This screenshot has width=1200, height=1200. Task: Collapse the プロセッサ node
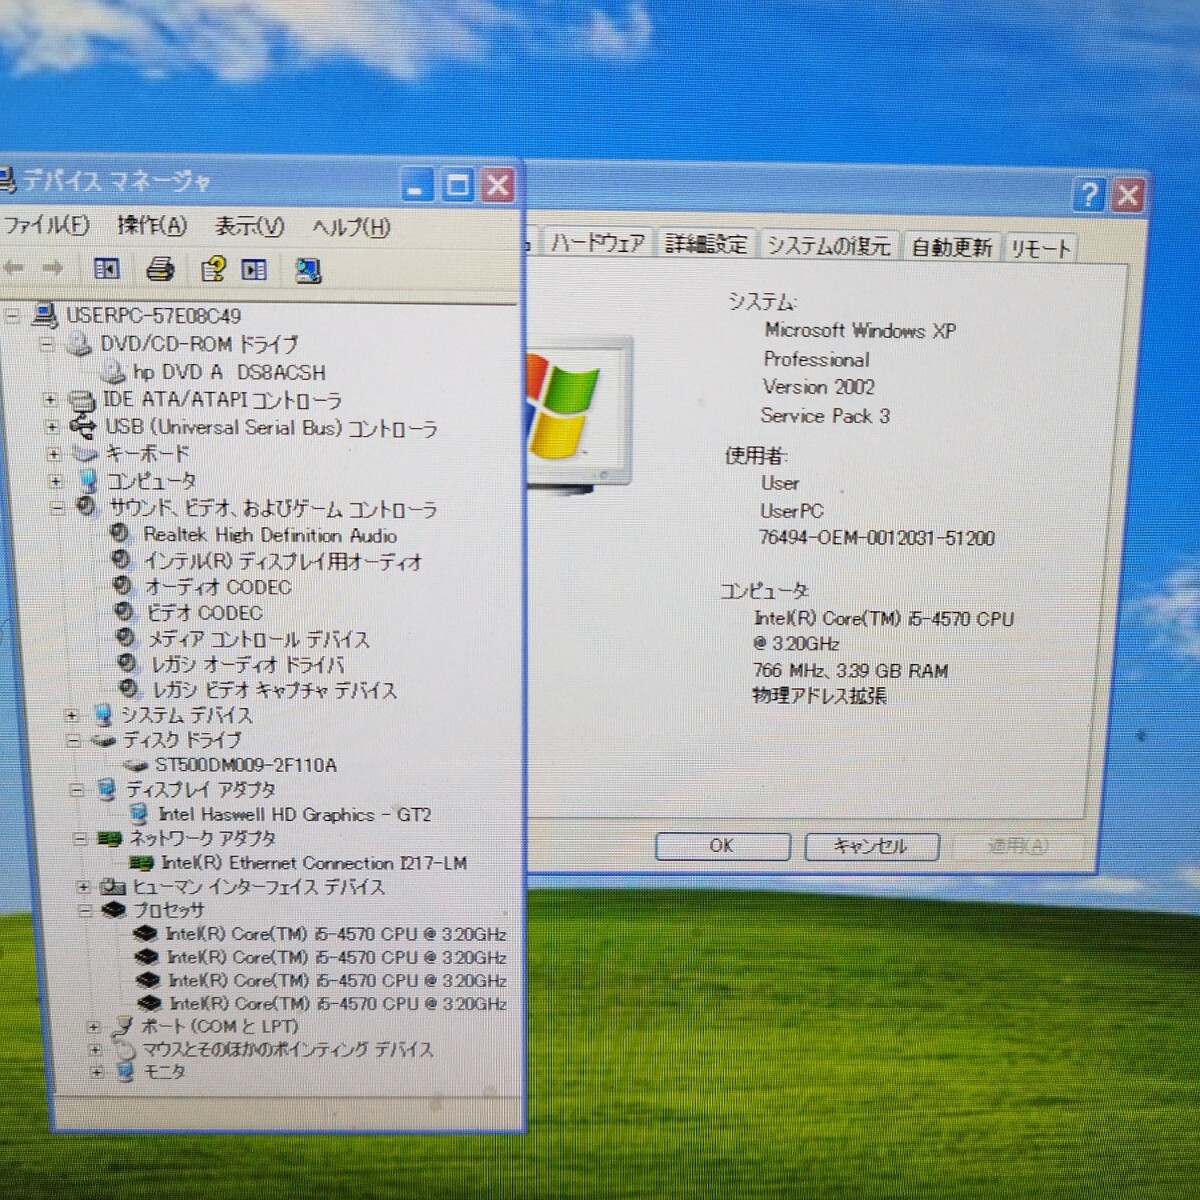pyautogui.click(x=85, y=910)
